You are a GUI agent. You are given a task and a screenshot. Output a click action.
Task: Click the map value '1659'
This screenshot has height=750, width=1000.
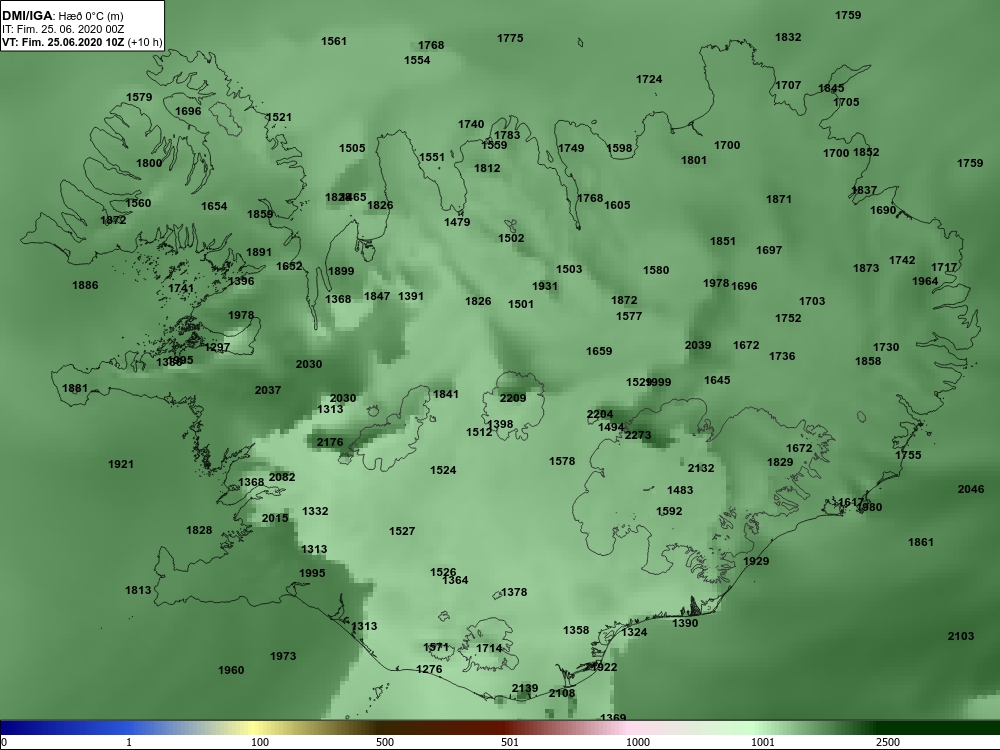[599, 351]
